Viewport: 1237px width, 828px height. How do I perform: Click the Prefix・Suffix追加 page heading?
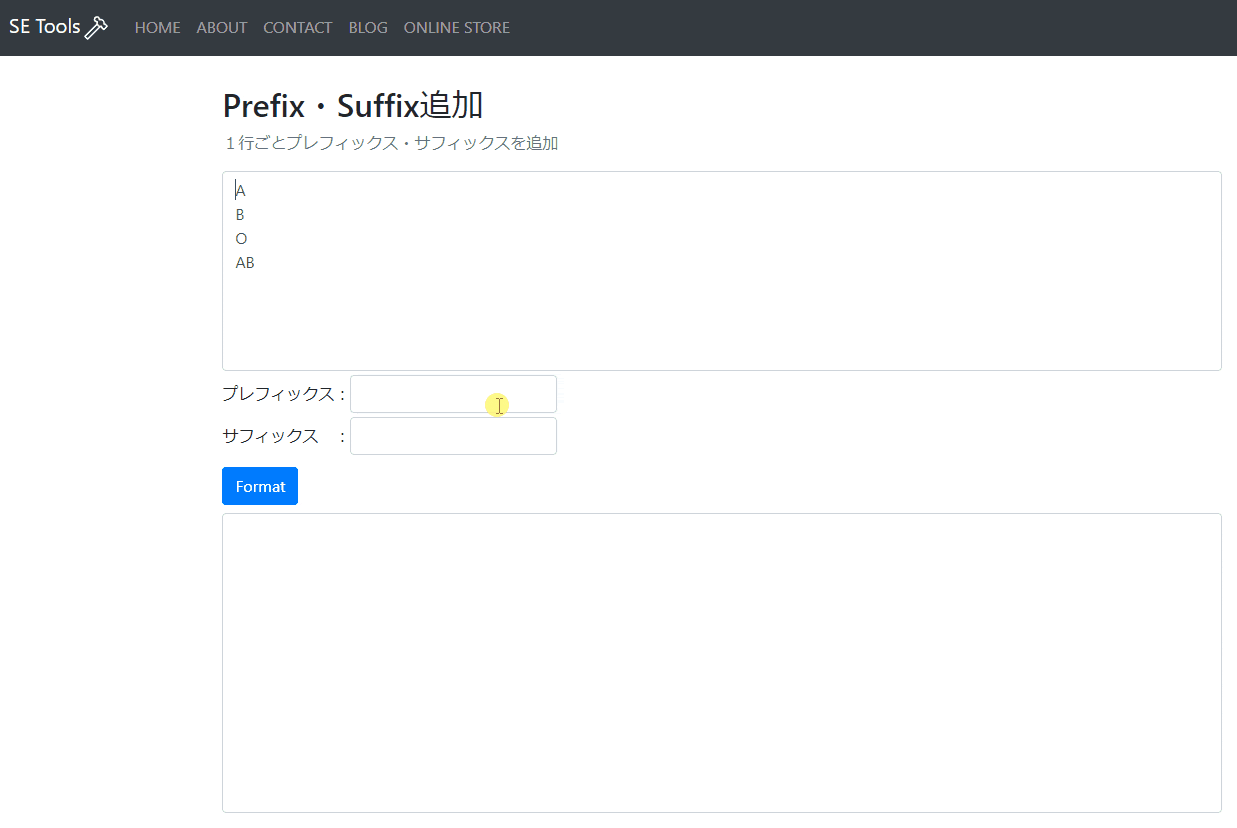point(352,104)
